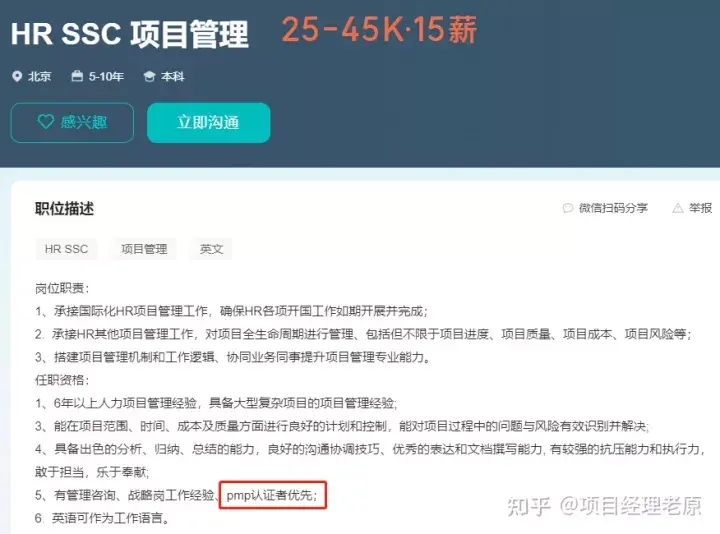Viewport: 720px width, 534px height.
Task: Click the 任职资格 heading line
Action: click(62, 380)
